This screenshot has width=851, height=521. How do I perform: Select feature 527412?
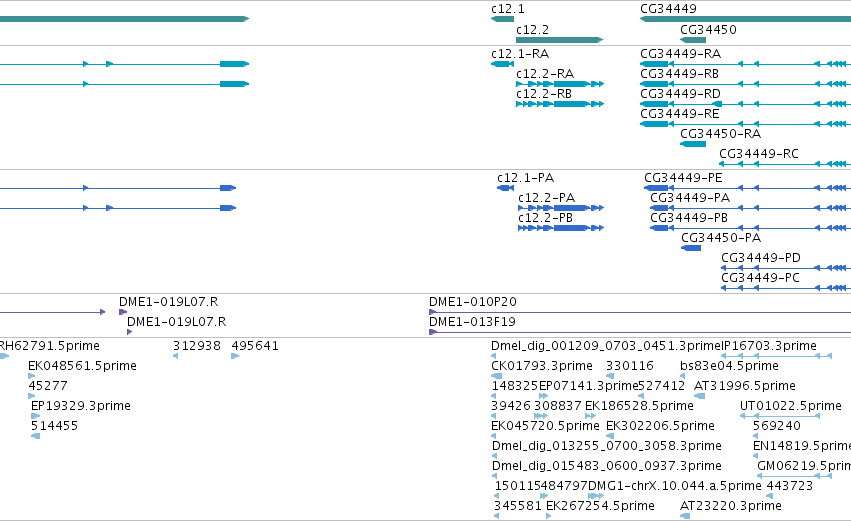tap(641, 396)
